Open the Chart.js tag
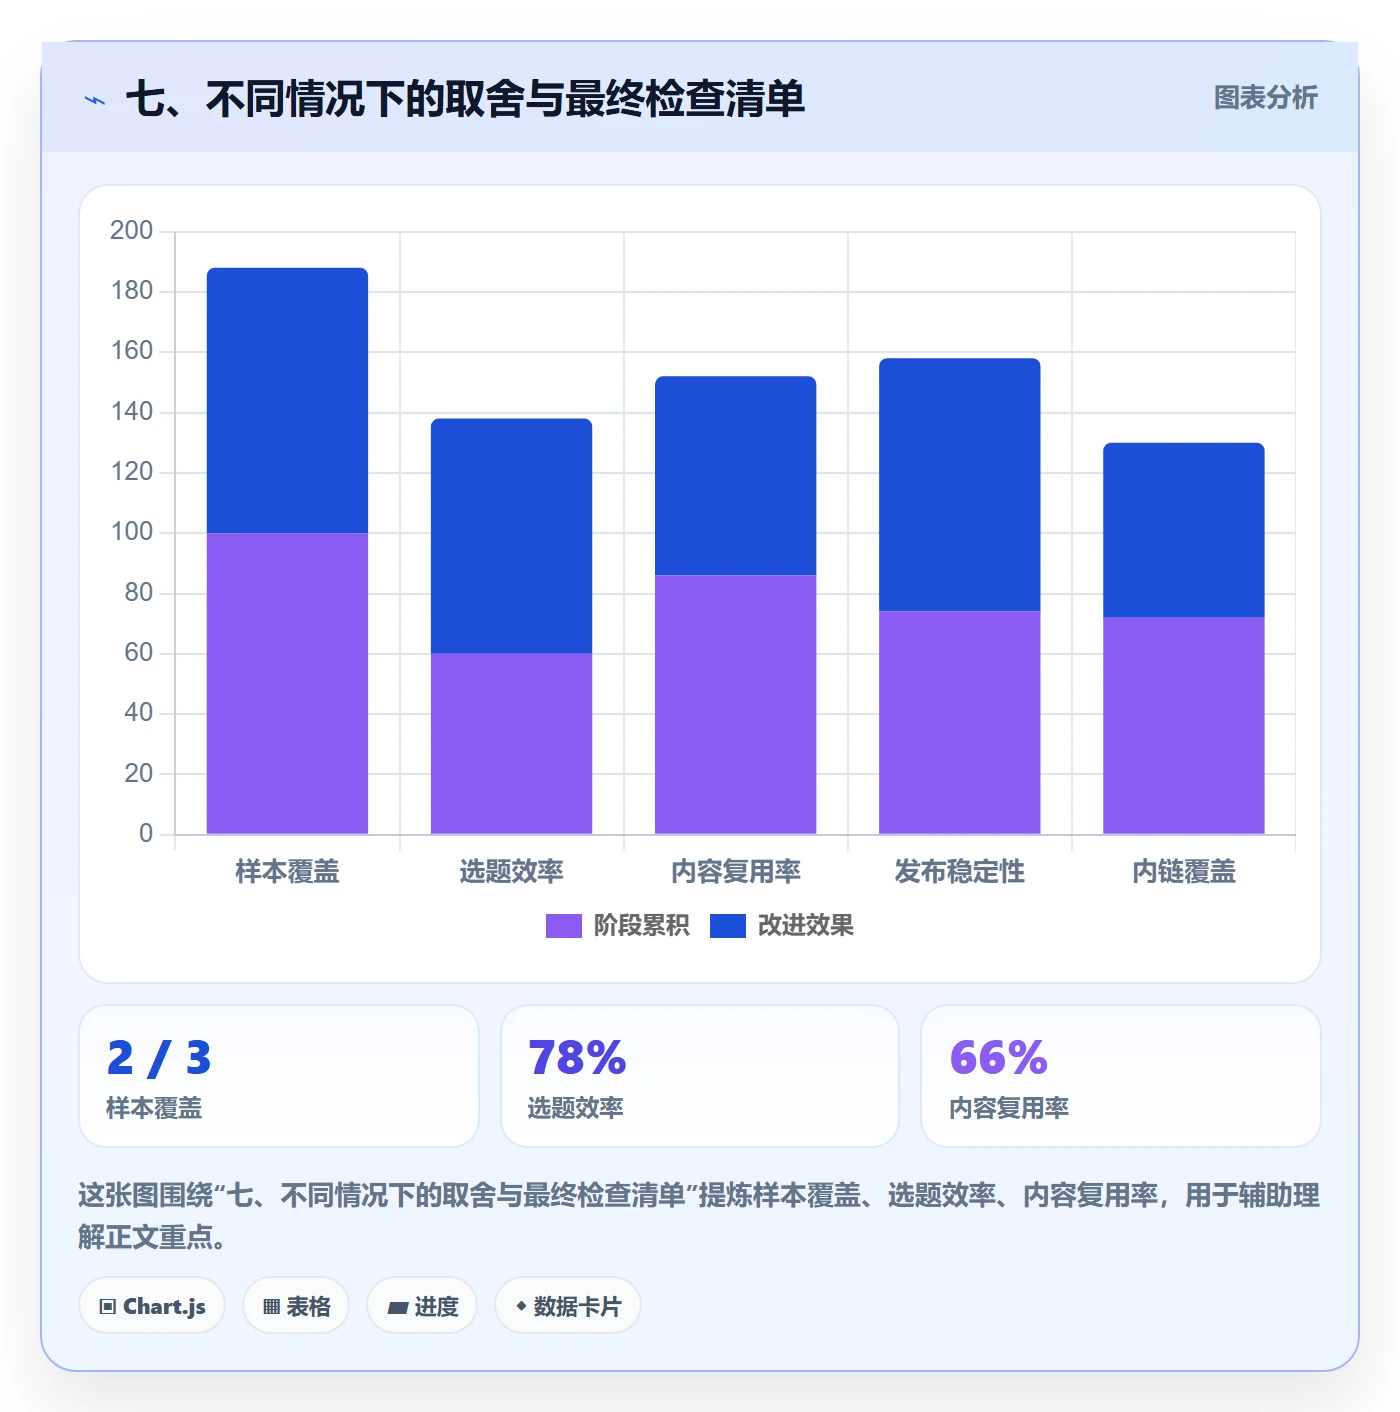Image resolution: width=1400 pixels, height=1412 pixels. [x=152, y=1306]
